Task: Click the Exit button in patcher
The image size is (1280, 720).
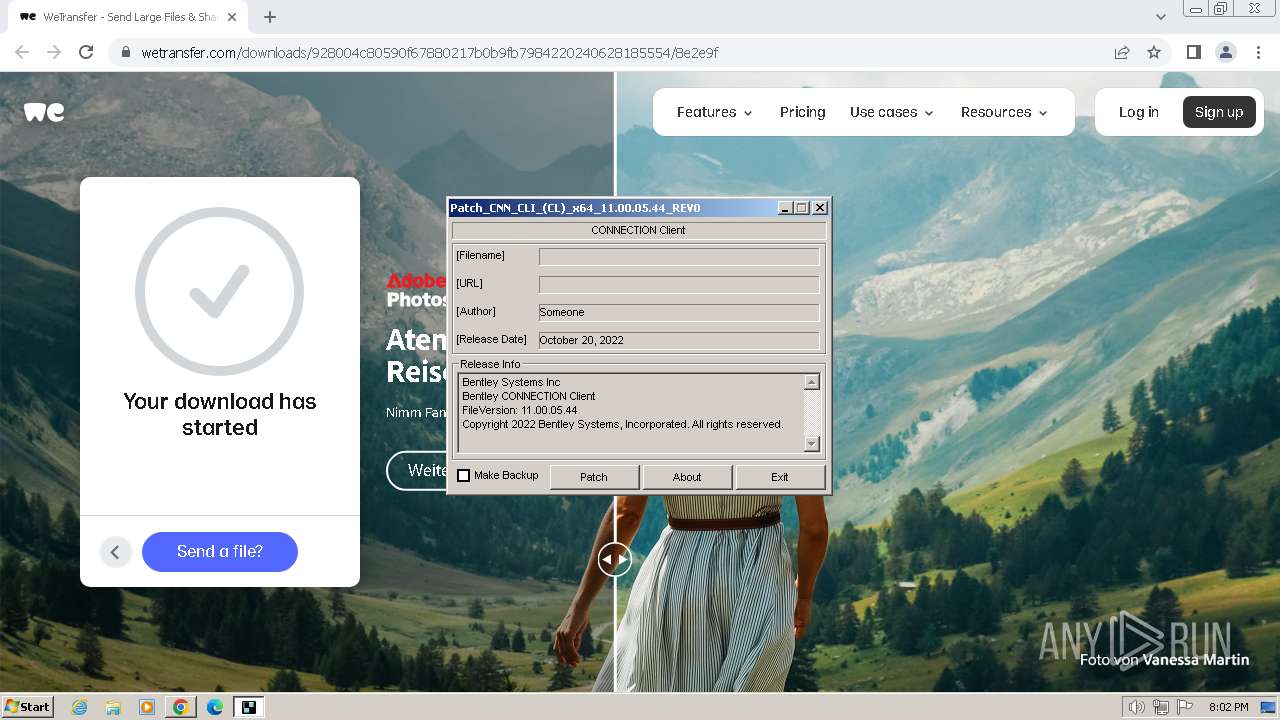Action: pyautogui.click(x=780, y=477)
